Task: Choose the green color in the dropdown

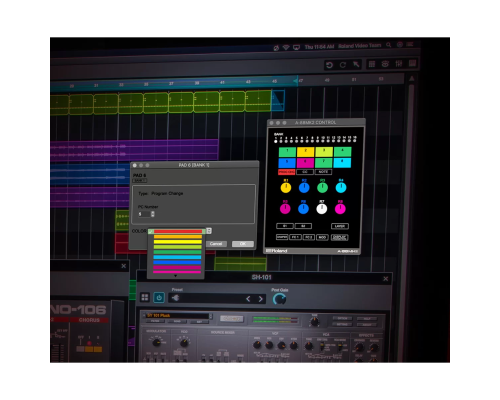Action: (178, 252)
